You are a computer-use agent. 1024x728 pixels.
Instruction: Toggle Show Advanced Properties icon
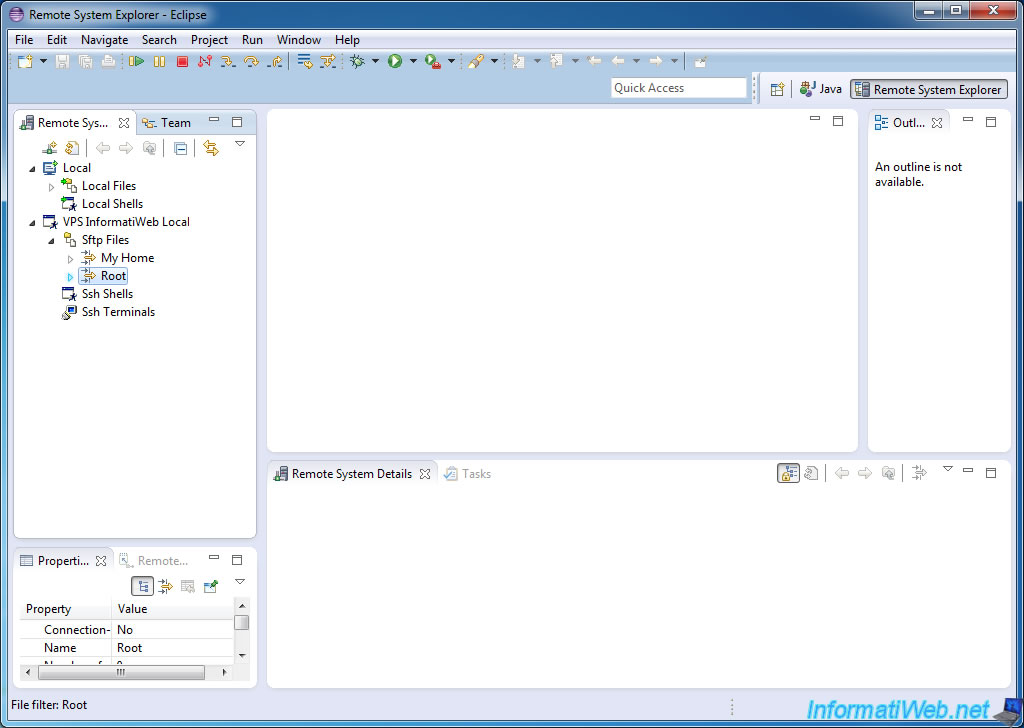click(x=166, y=586)
